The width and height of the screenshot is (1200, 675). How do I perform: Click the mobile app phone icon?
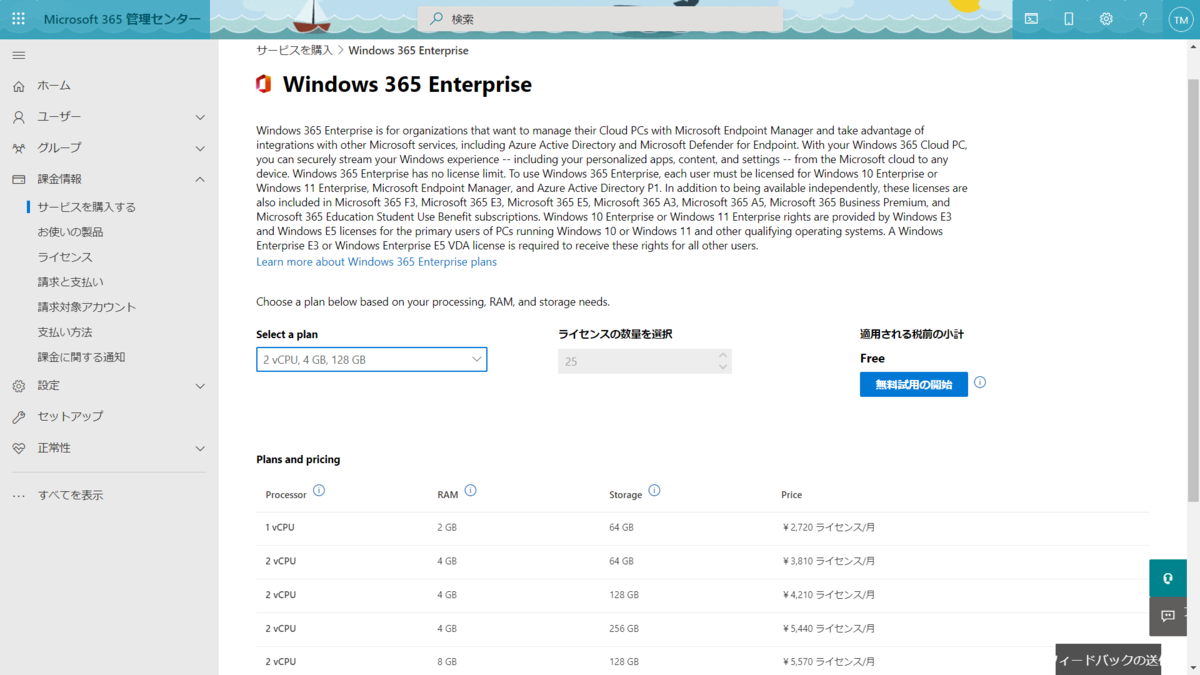(1068, 19)
